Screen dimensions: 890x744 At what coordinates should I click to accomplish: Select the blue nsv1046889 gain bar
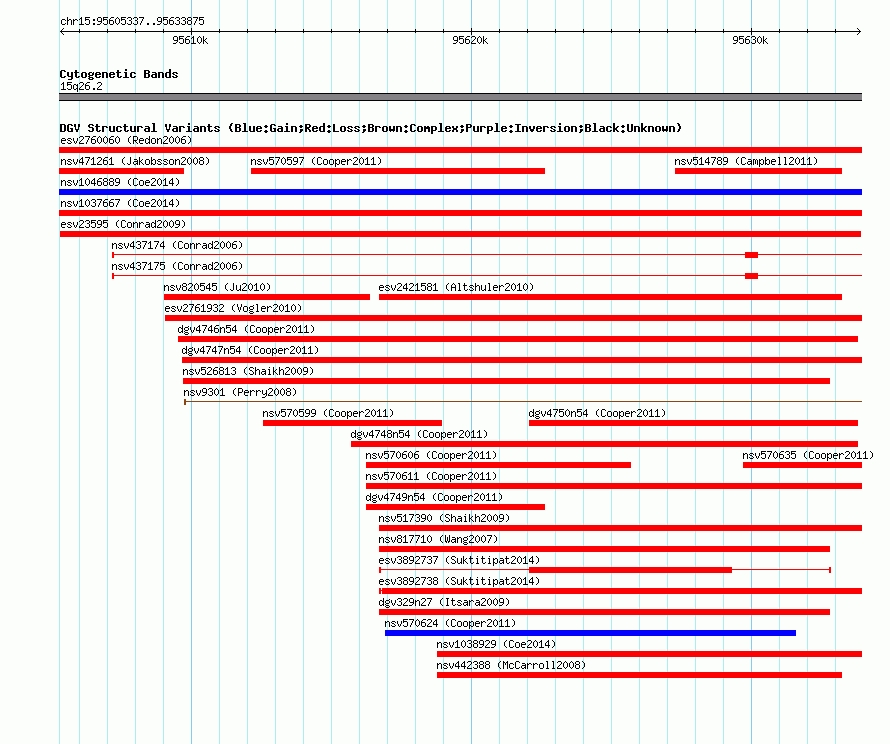460,192
